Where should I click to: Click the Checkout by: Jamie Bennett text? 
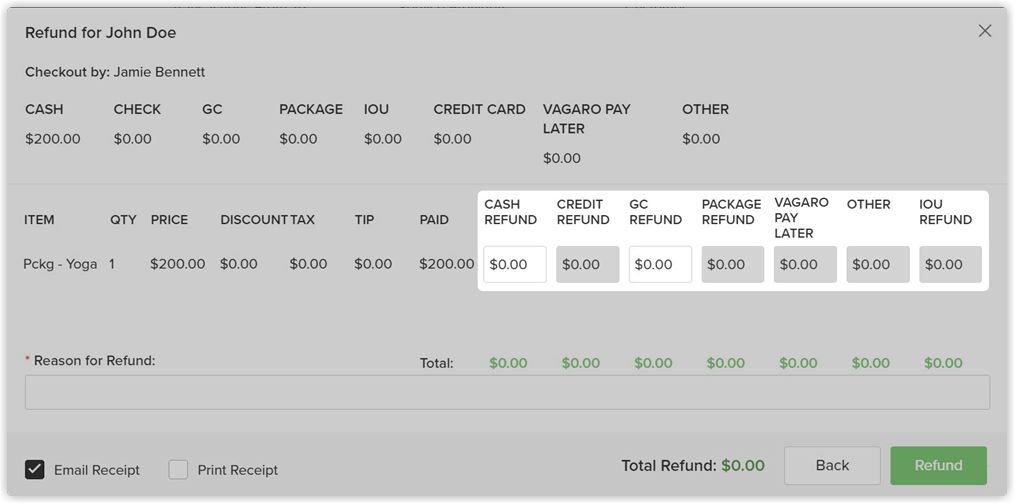coord(115,72)
